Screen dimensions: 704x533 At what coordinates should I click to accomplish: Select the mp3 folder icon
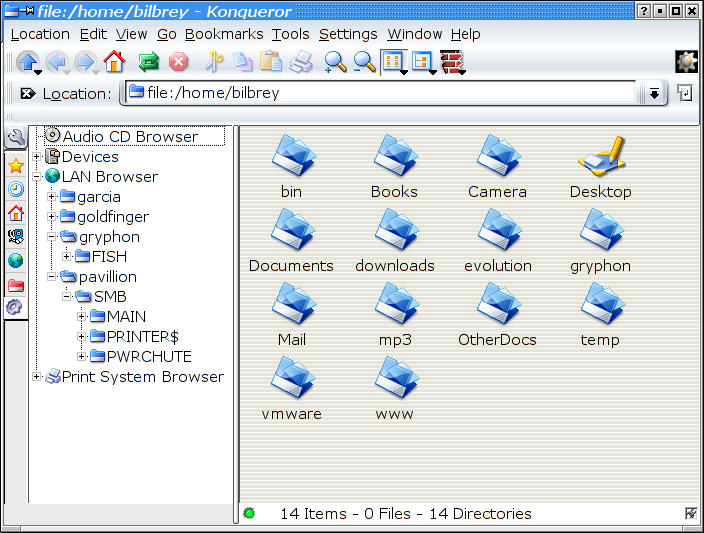(395, 315)
